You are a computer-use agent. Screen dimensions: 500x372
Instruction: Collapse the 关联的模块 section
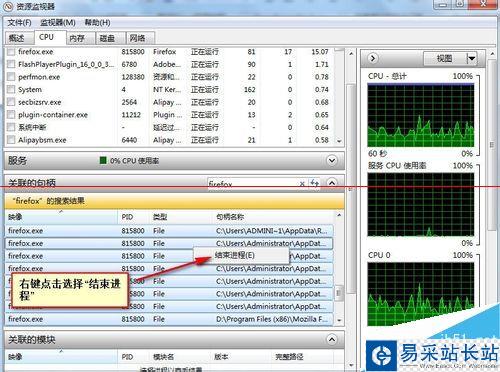pos(332,339)
